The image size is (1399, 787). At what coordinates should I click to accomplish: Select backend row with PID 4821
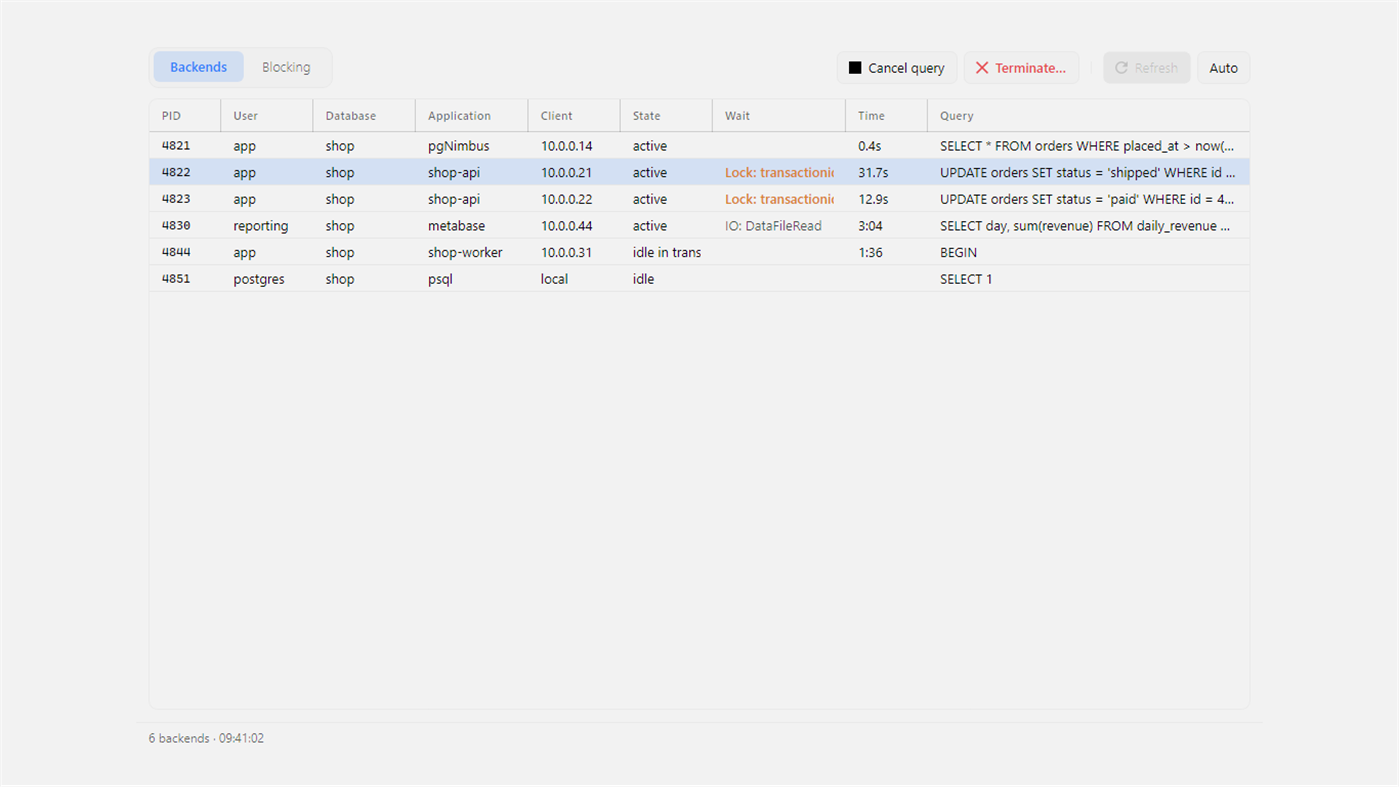[x=699, y=146]
